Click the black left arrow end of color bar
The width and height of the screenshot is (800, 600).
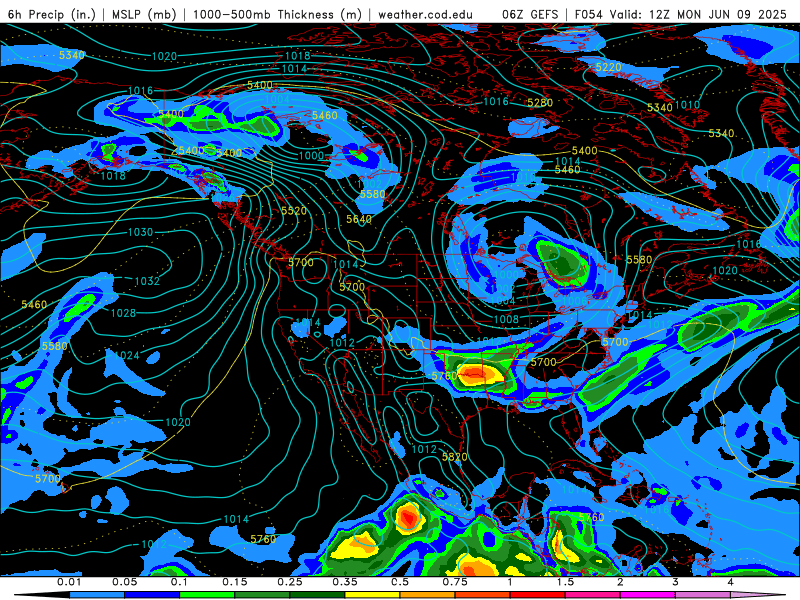[42, 595]
